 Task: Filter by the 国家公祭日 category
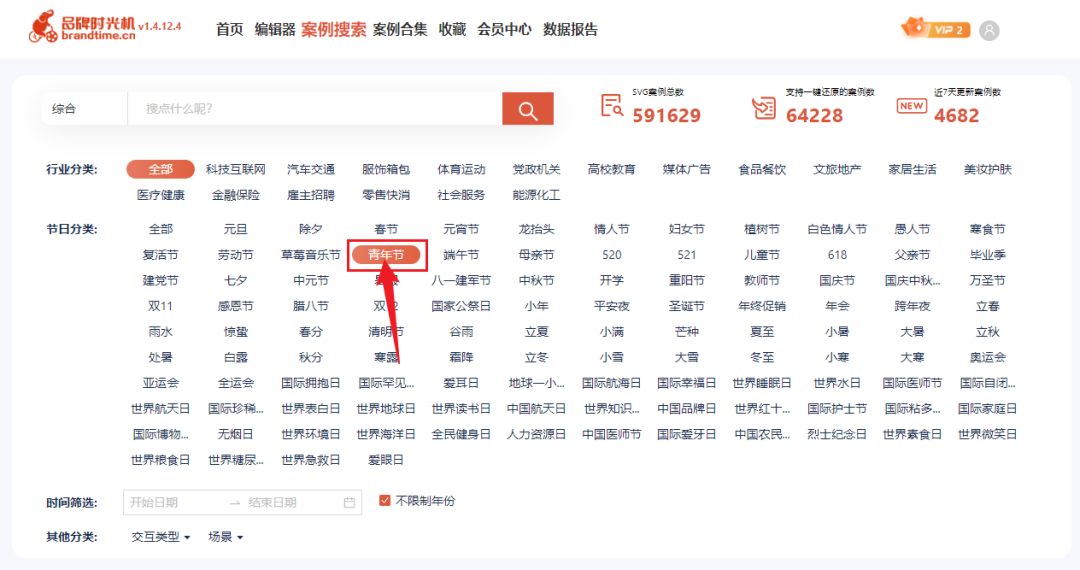point(461,306)
